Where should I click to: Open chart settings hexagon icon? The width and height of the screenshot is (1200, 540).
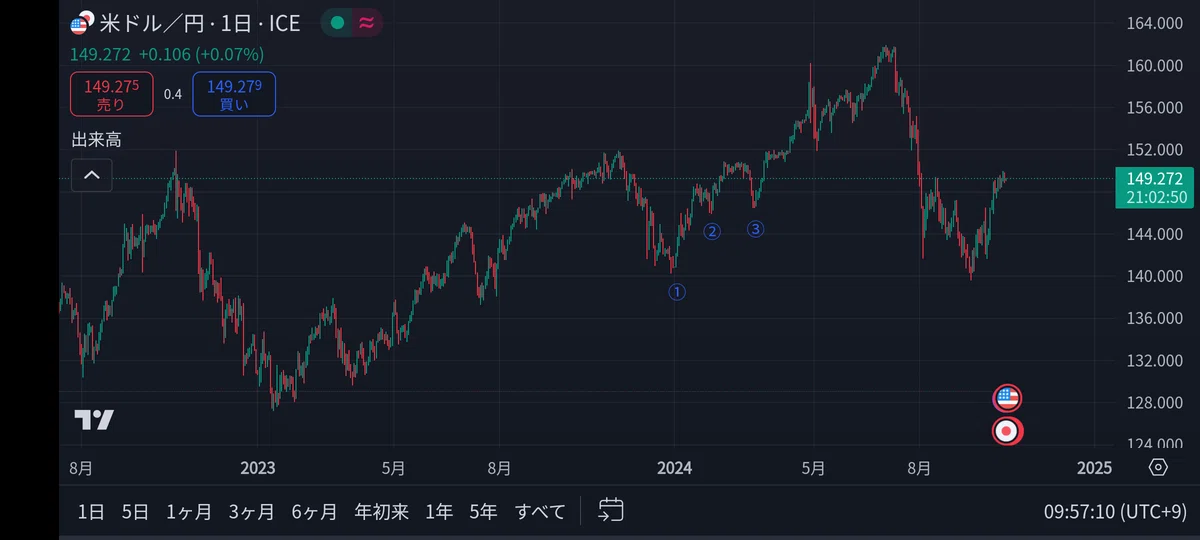(1158, 467)
